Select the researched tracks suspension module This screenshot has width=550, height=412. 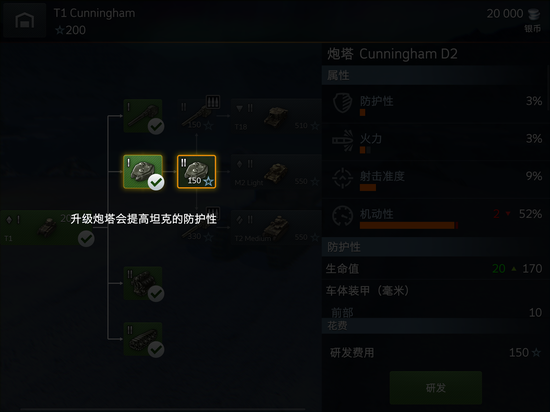point(143,339)
